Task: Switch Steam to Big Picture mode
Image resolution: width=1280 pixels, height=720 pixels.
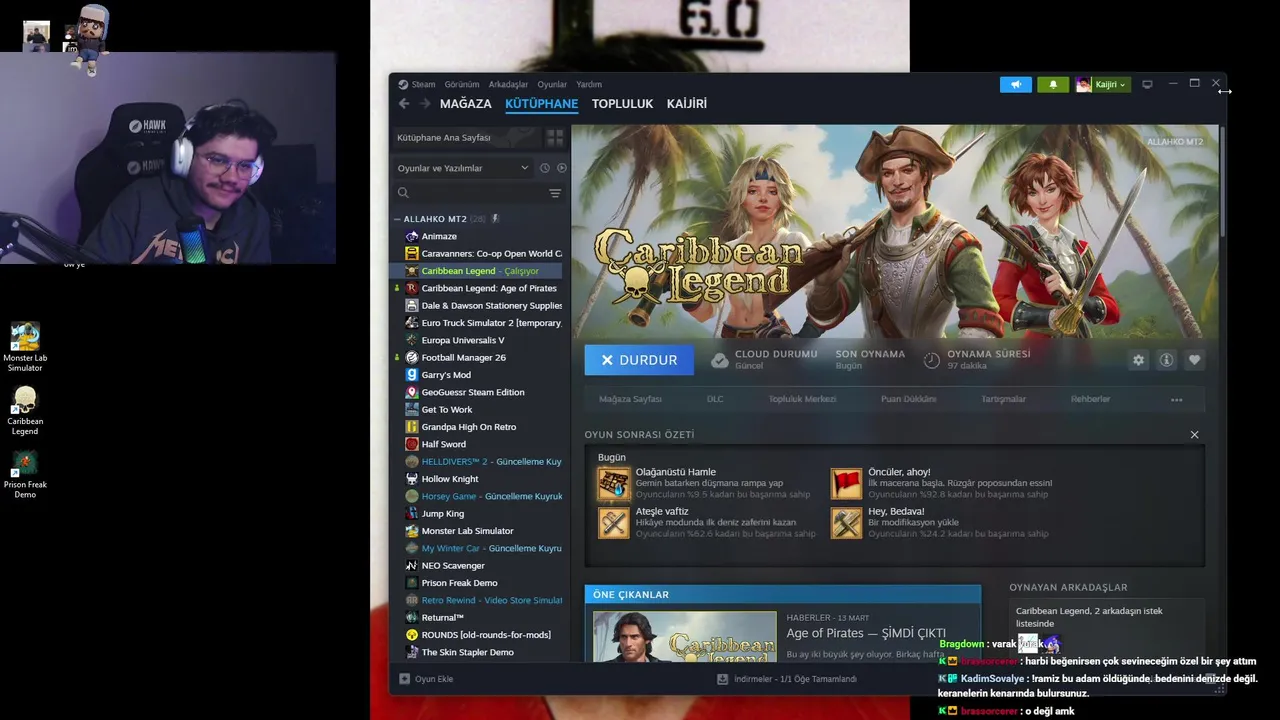Action: (1147, 84)
